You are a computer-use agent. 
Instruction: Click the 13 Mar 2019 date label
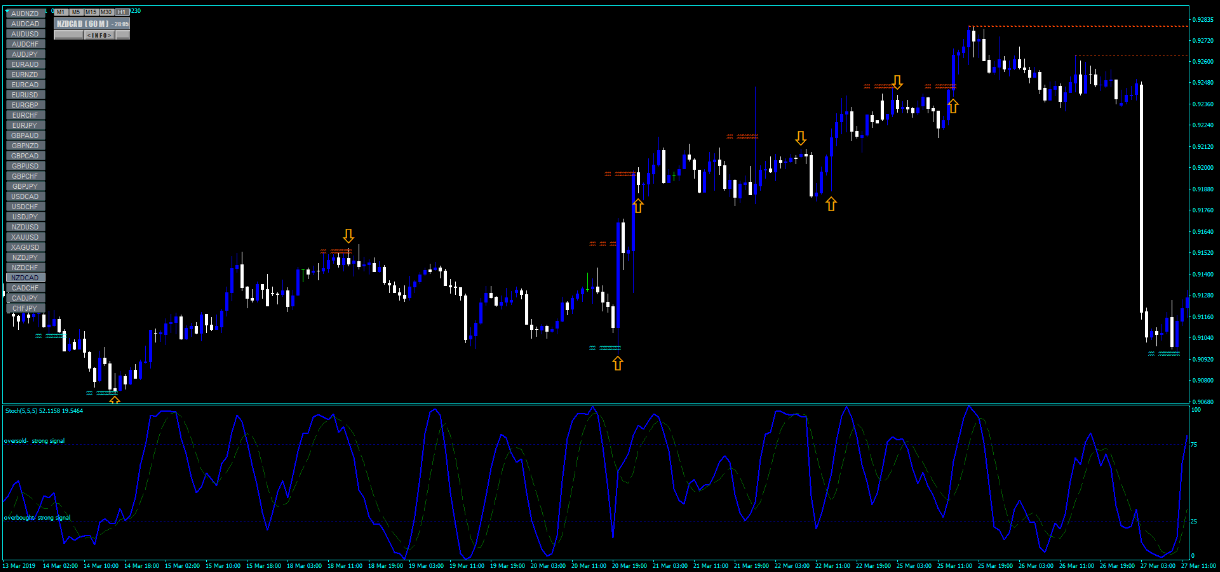pos(21,566)
